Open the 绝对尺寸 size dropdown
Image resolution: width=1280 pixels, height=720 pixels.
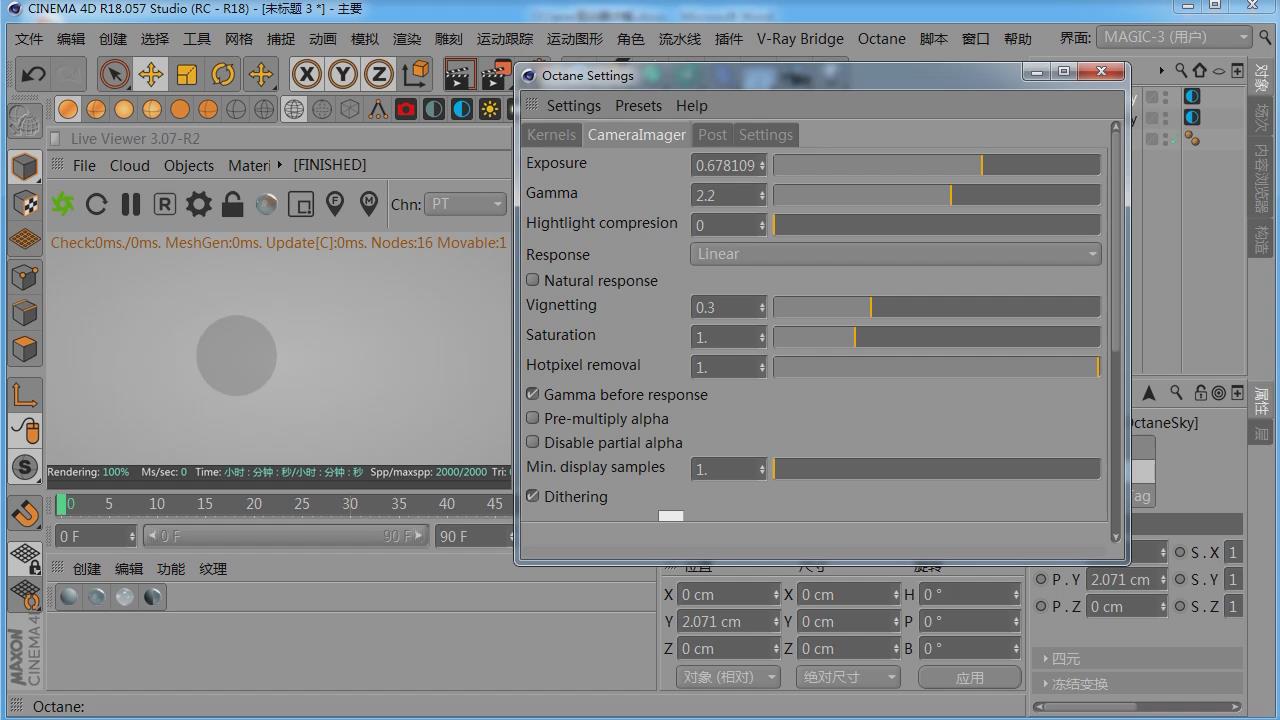tap(848, 677)
